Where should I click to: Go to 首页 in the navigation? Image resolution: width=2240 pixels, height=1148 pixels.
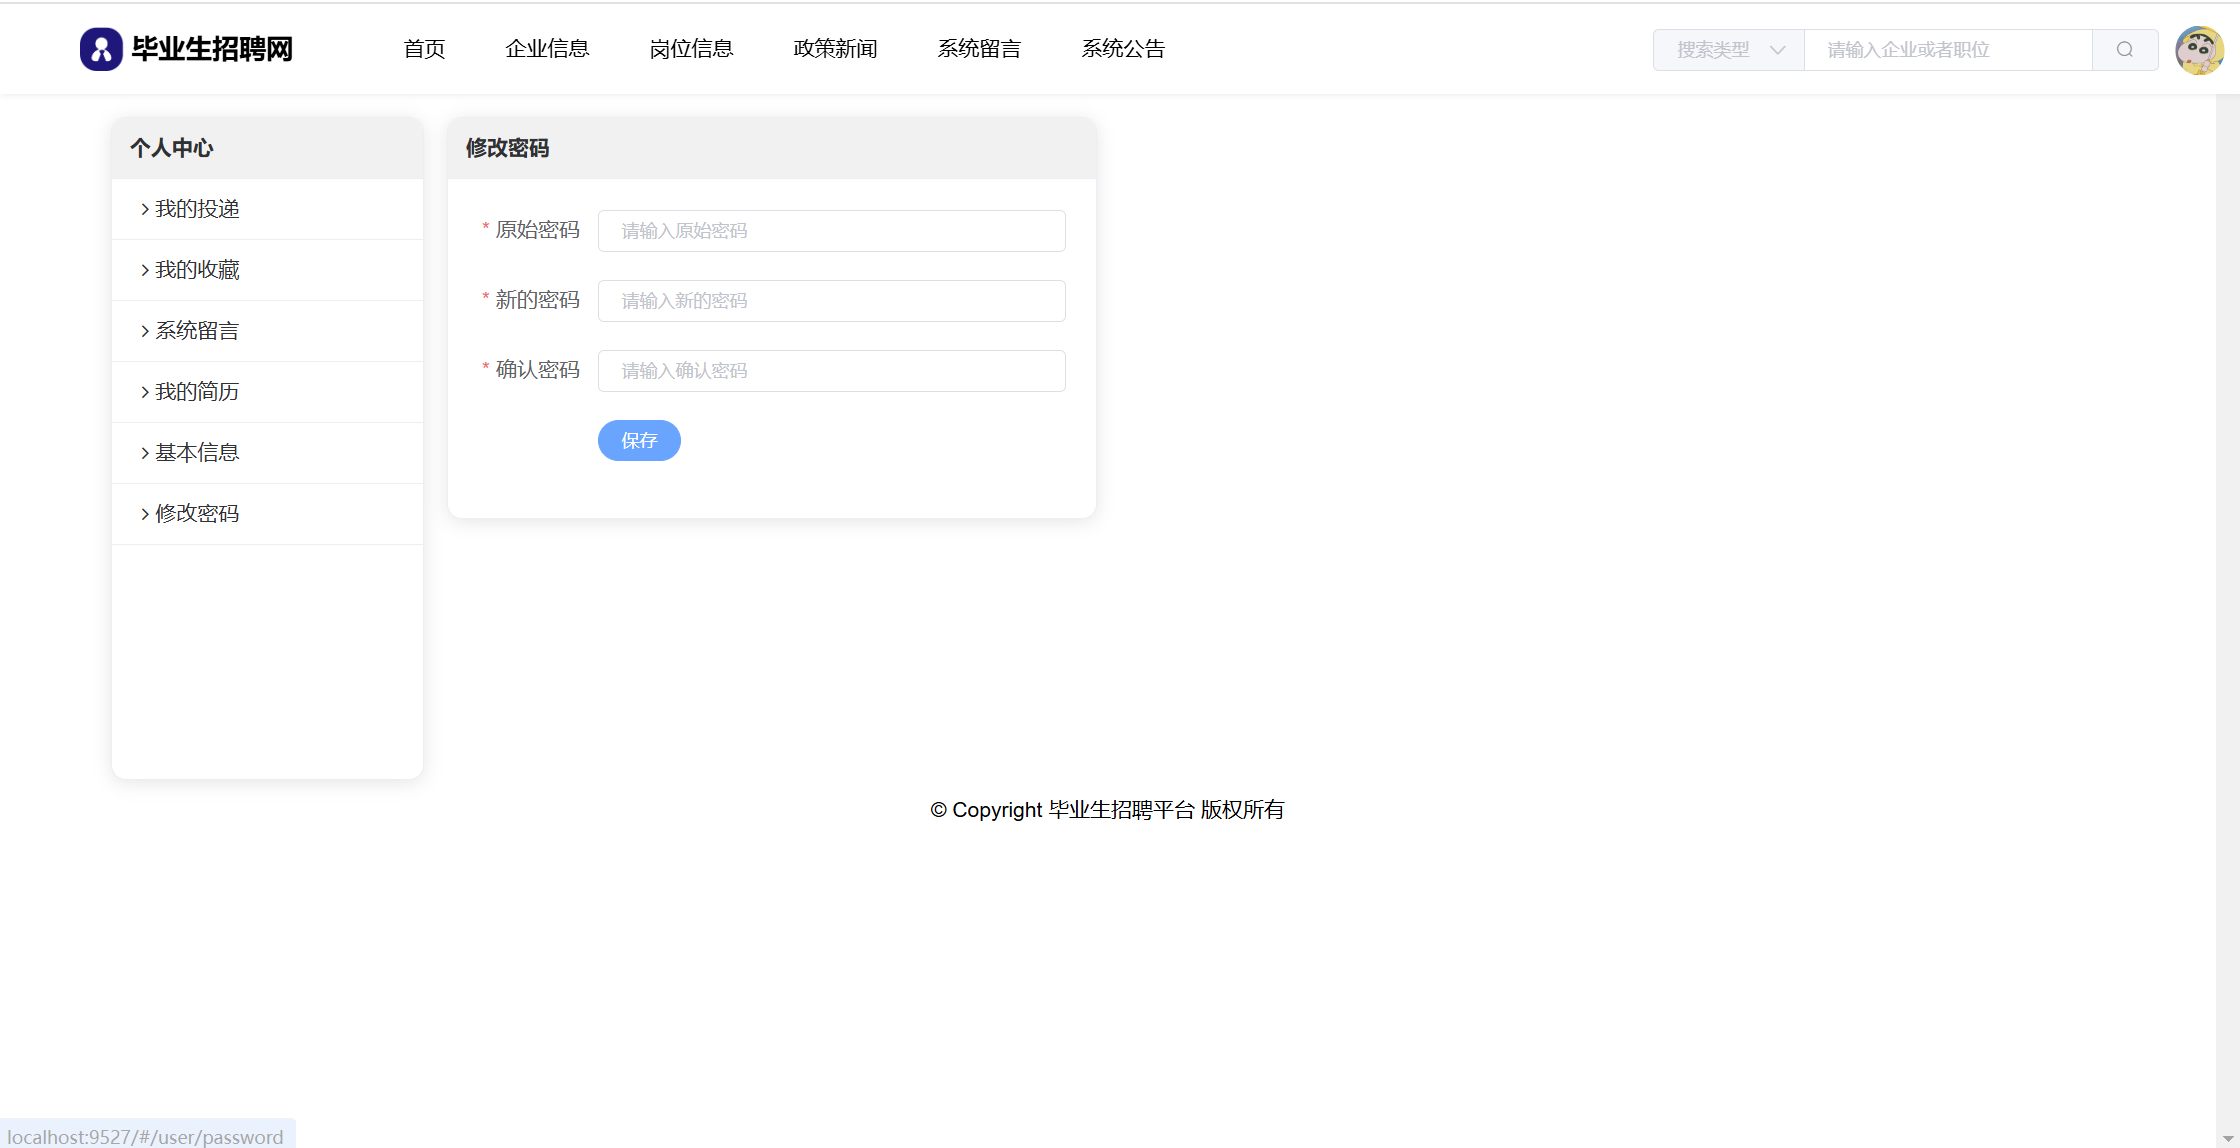coord(424,49)
